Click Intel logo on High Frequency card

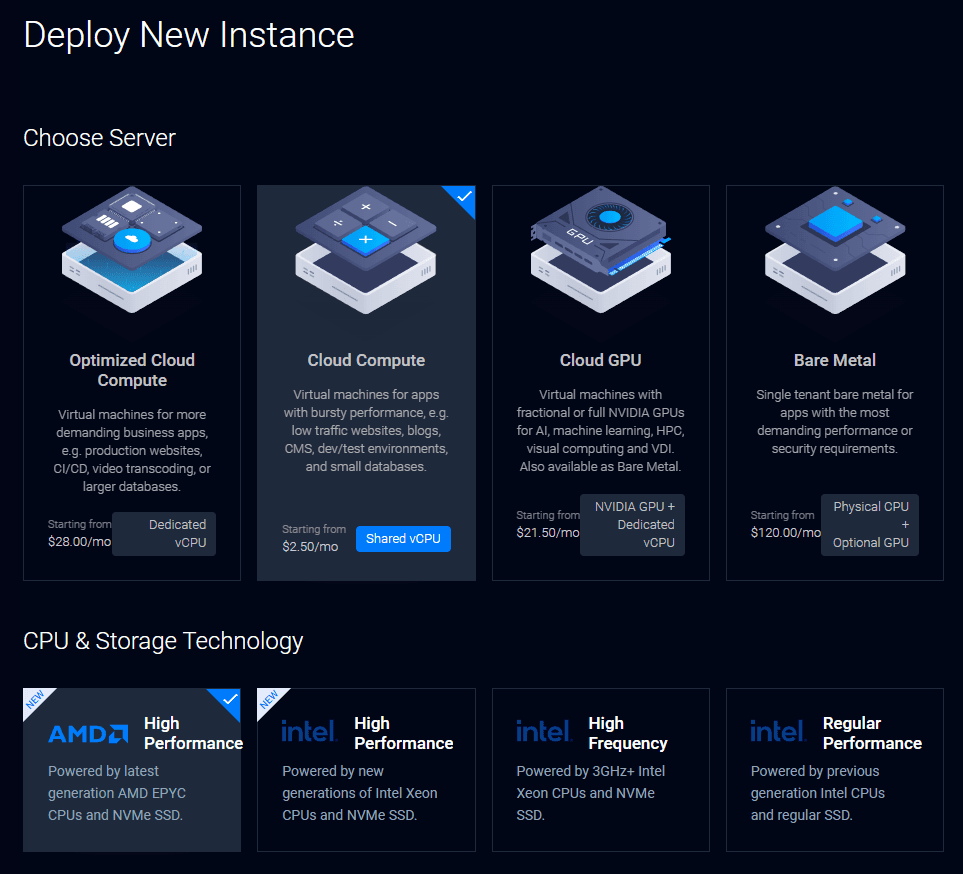(544, 732)
